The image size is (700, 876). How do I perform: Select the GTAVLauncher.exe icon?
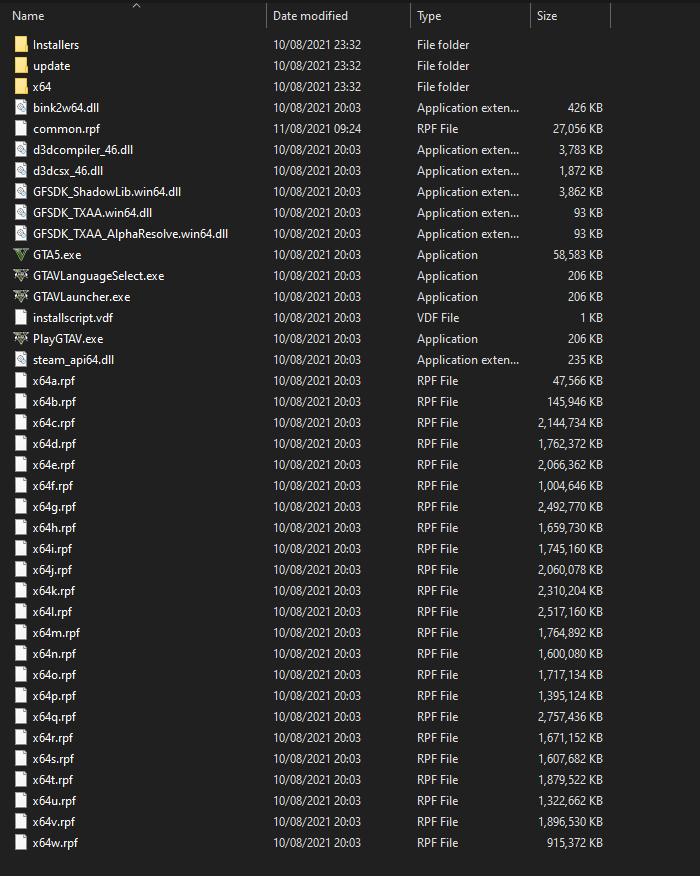(x=21, y=297)
